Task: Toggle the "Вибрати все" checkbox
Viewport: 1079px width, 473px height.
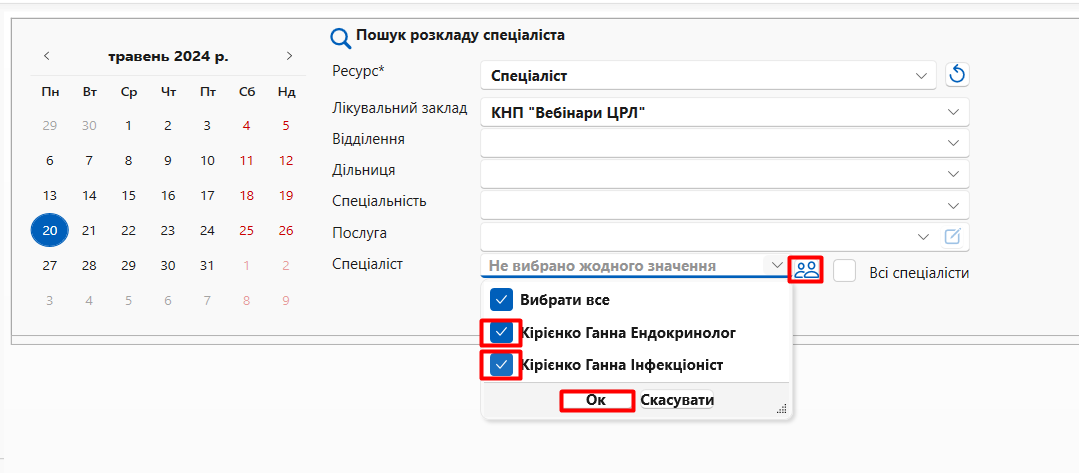Action: pos(502,299)
